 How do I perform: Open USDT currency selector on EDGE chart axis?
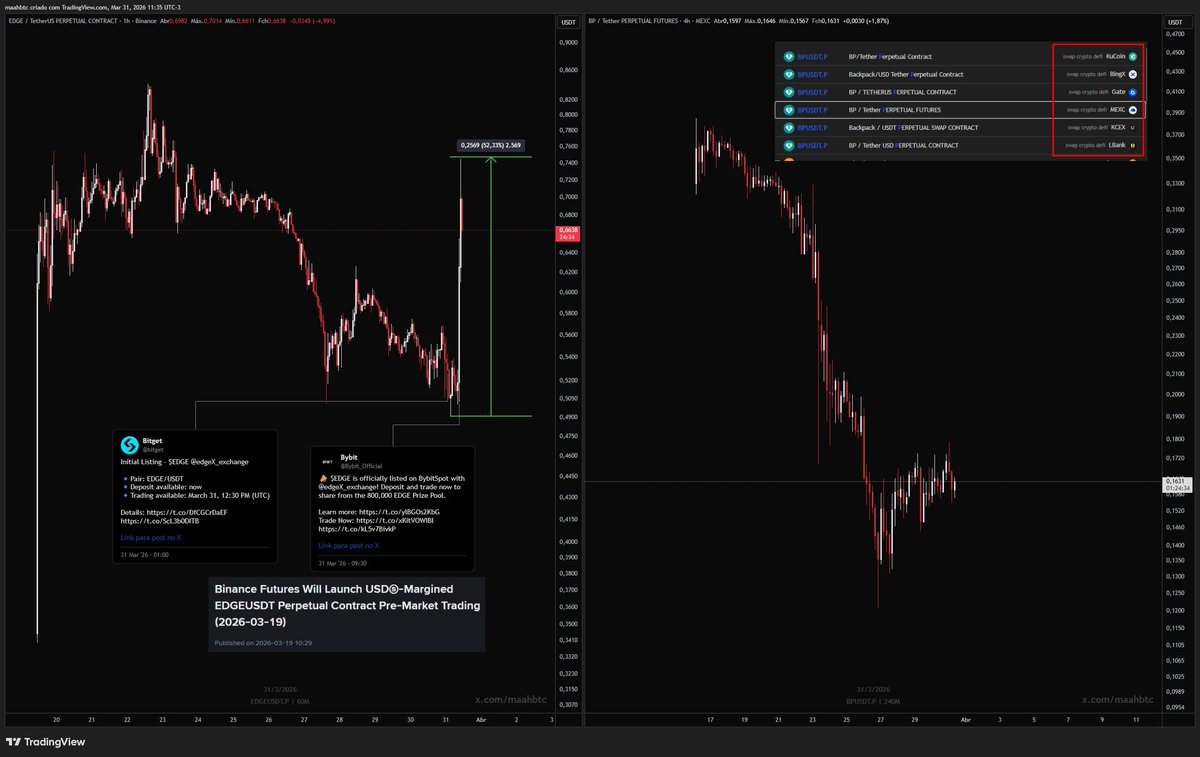click(569, 21)
